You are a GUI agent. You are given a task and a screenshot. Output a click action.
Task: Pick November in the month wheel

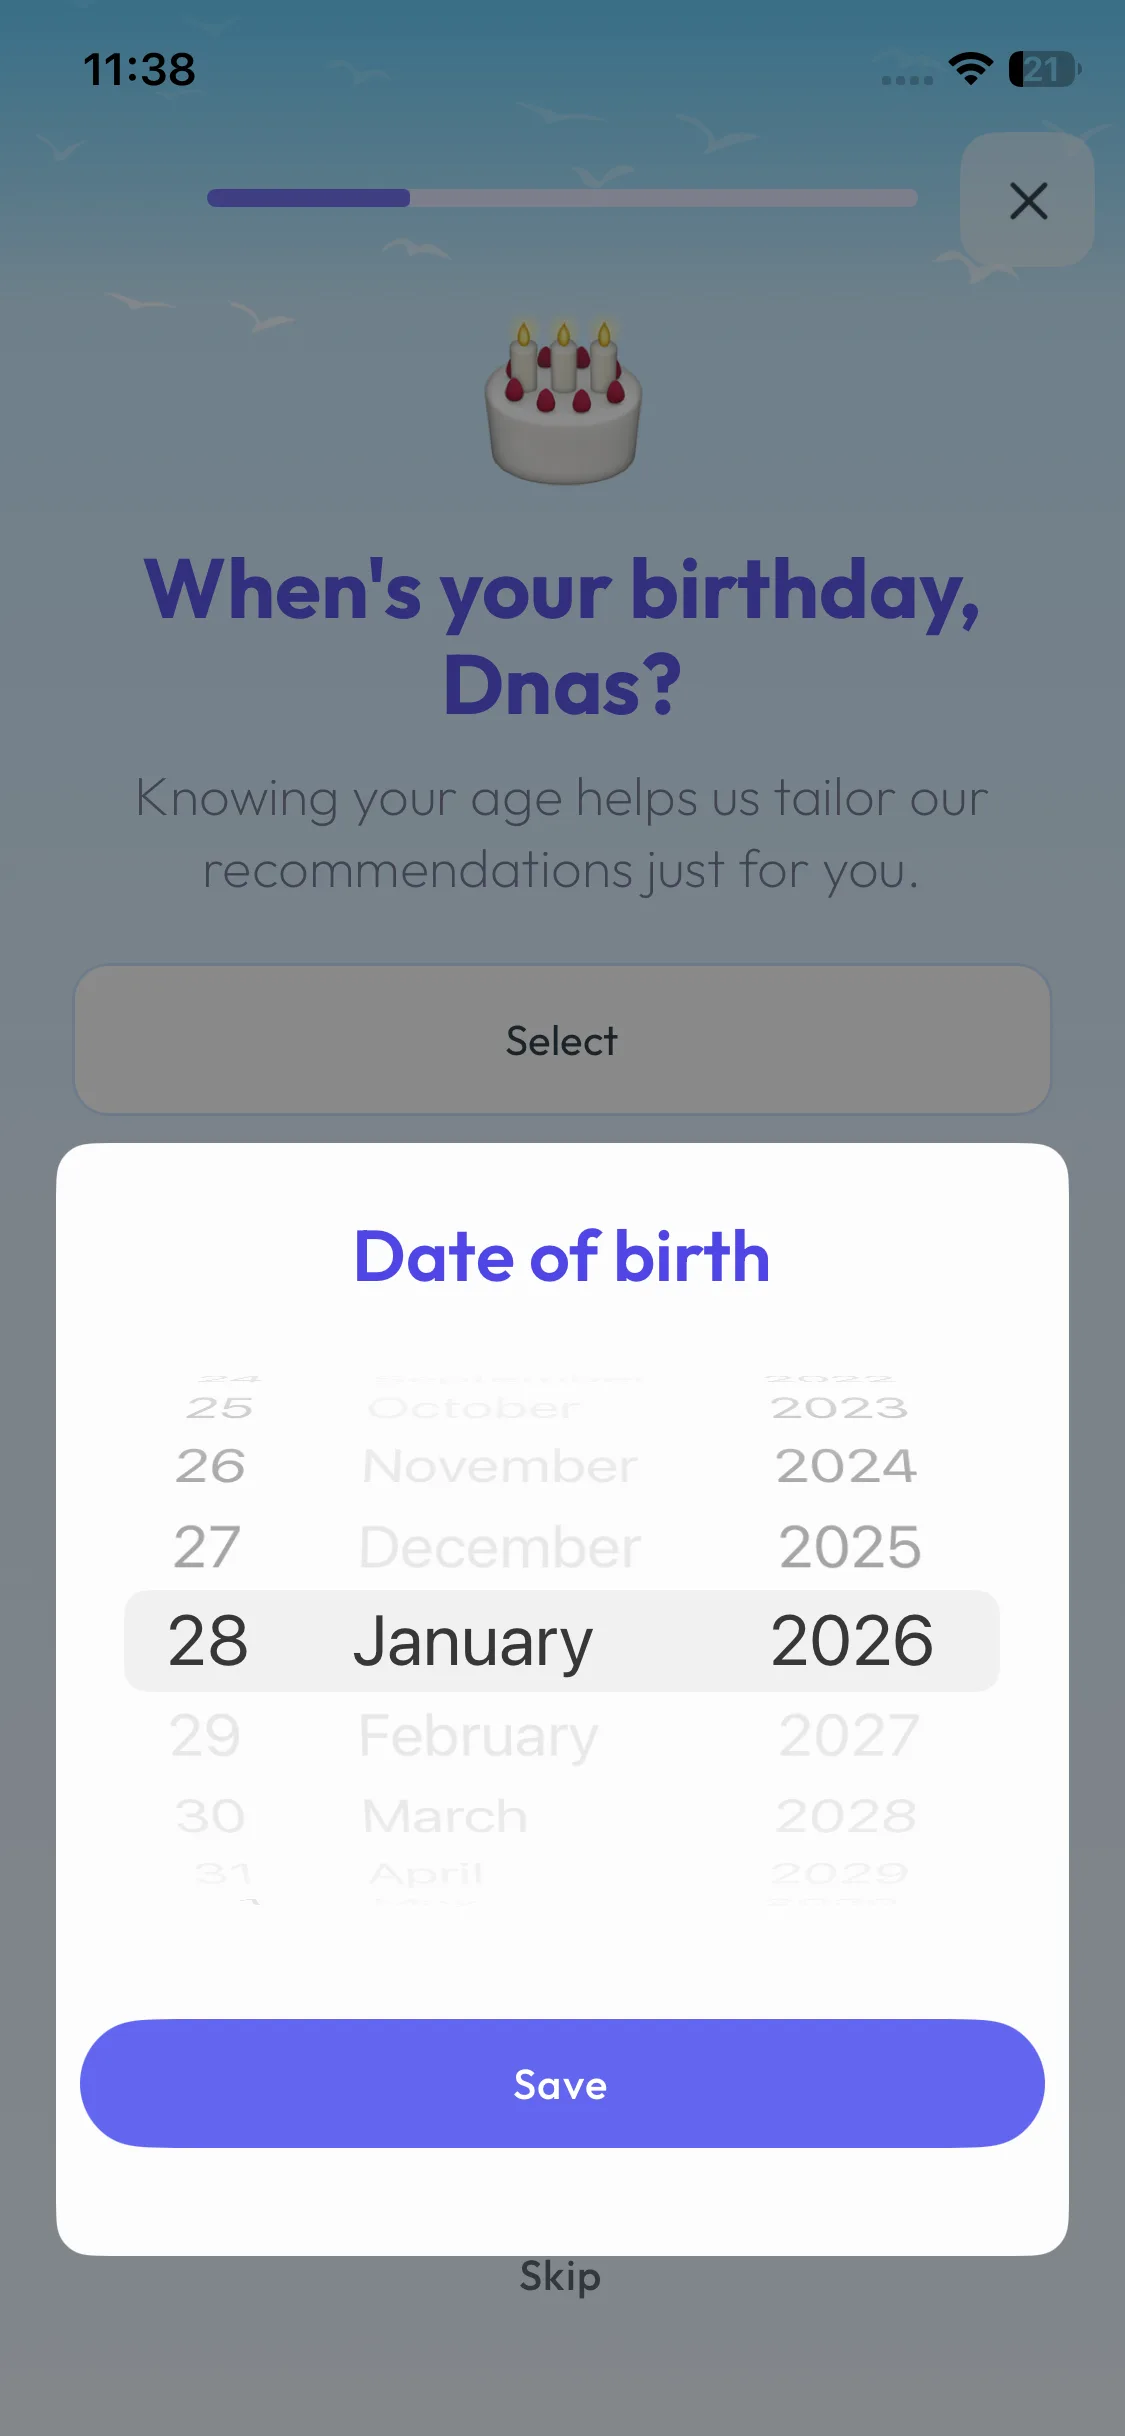[499, 1467]
